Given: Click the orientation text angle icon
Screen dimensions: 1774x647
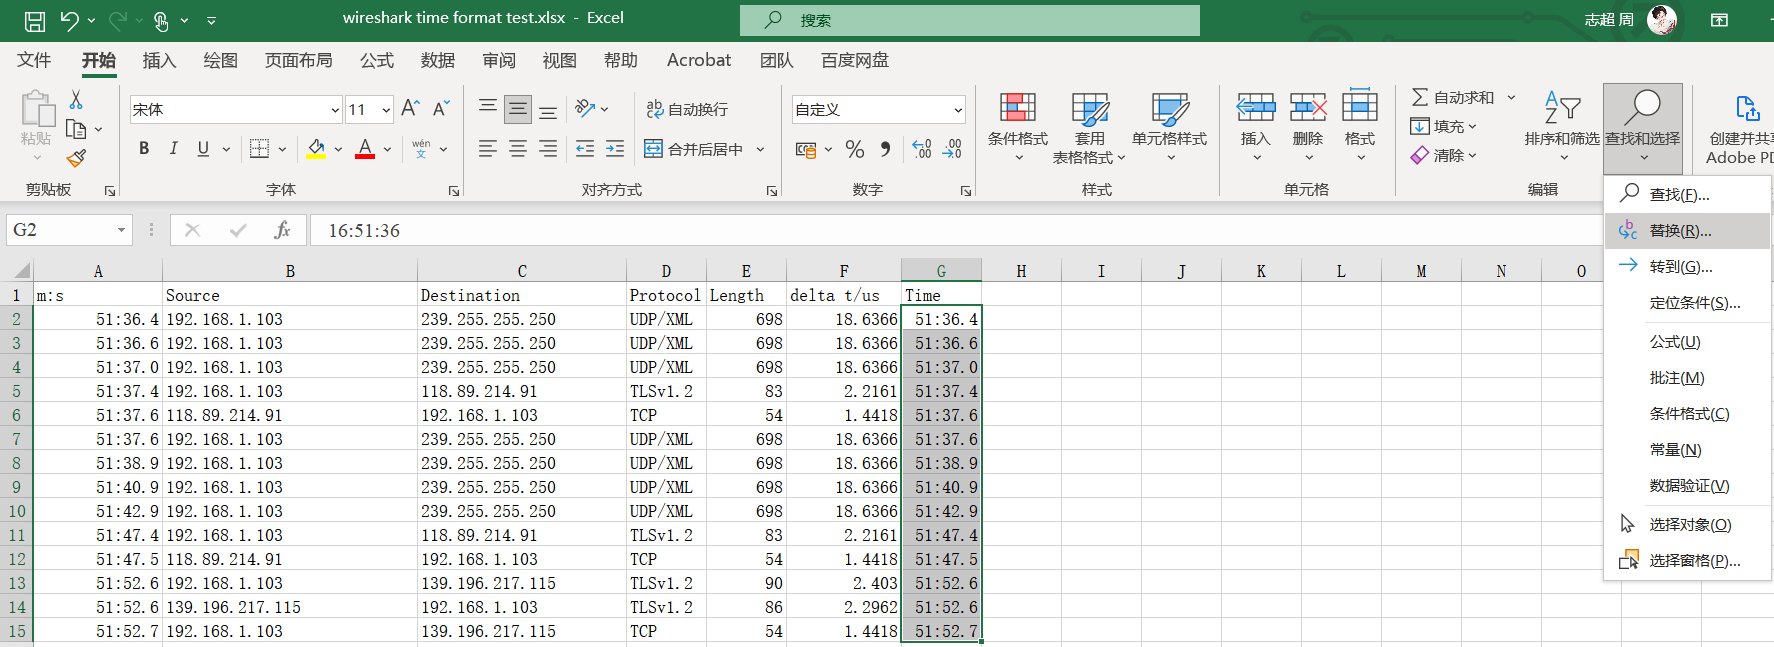Looking at the screenshot, I should coord(586,109).
